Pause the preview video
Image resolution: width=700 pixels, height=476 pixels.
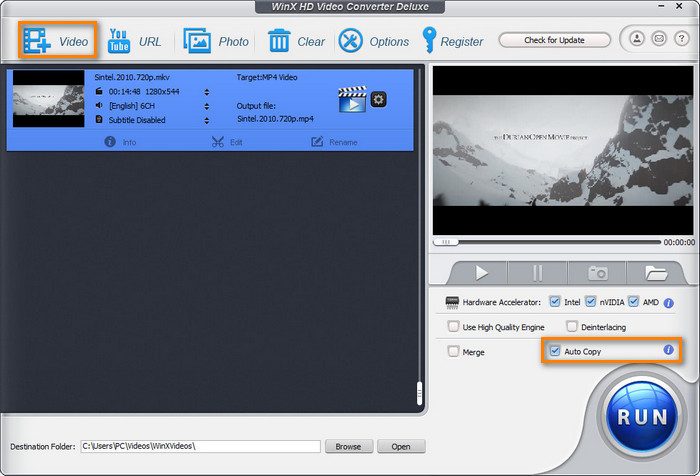coord(538,273)
